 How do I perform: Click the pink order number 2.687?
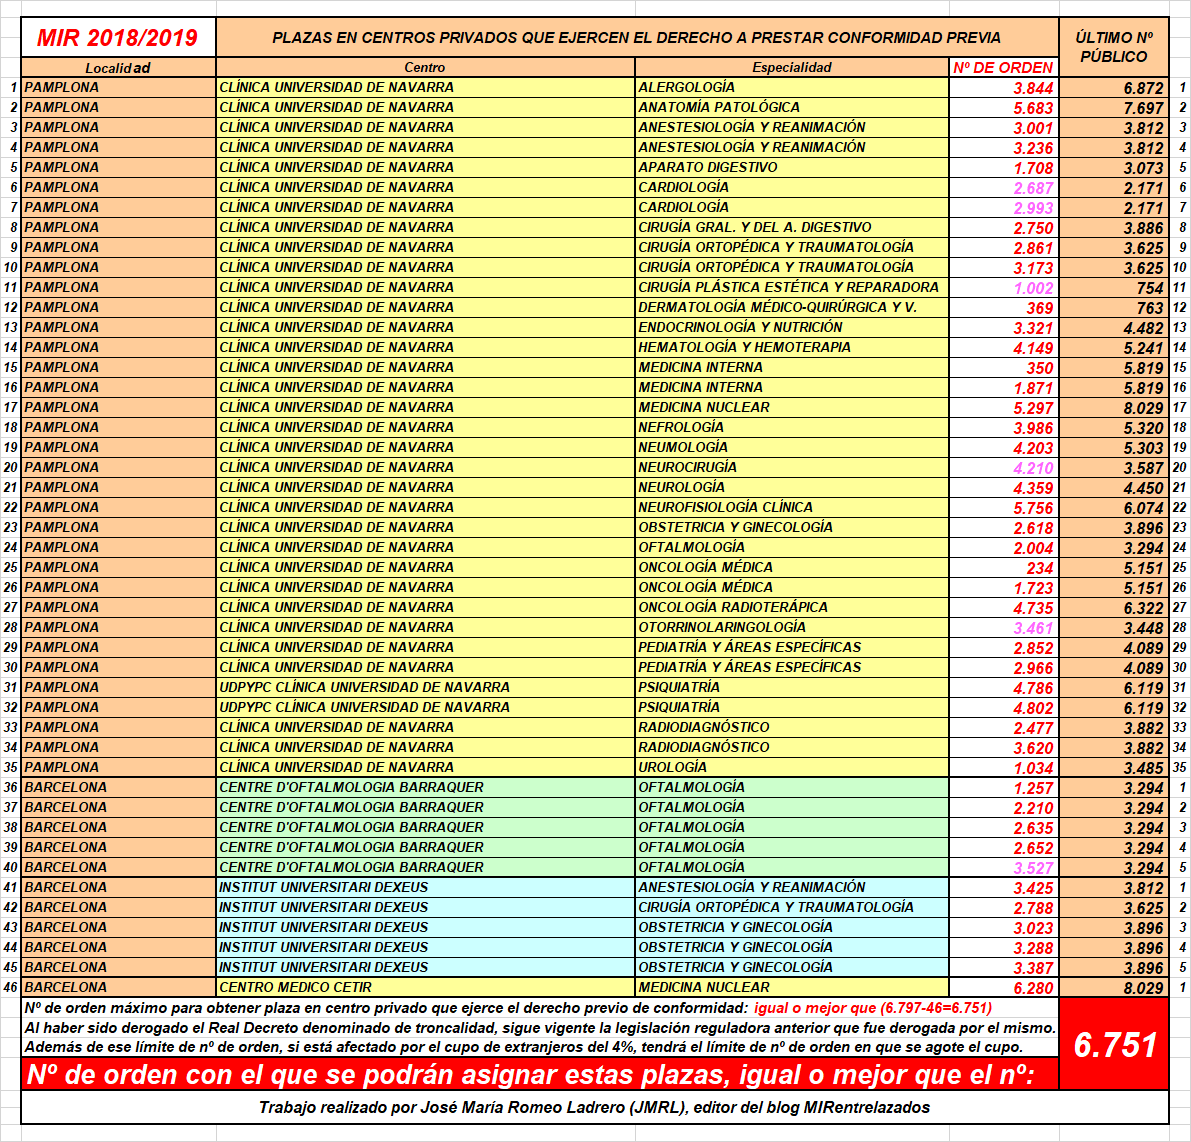(1003, 188)
